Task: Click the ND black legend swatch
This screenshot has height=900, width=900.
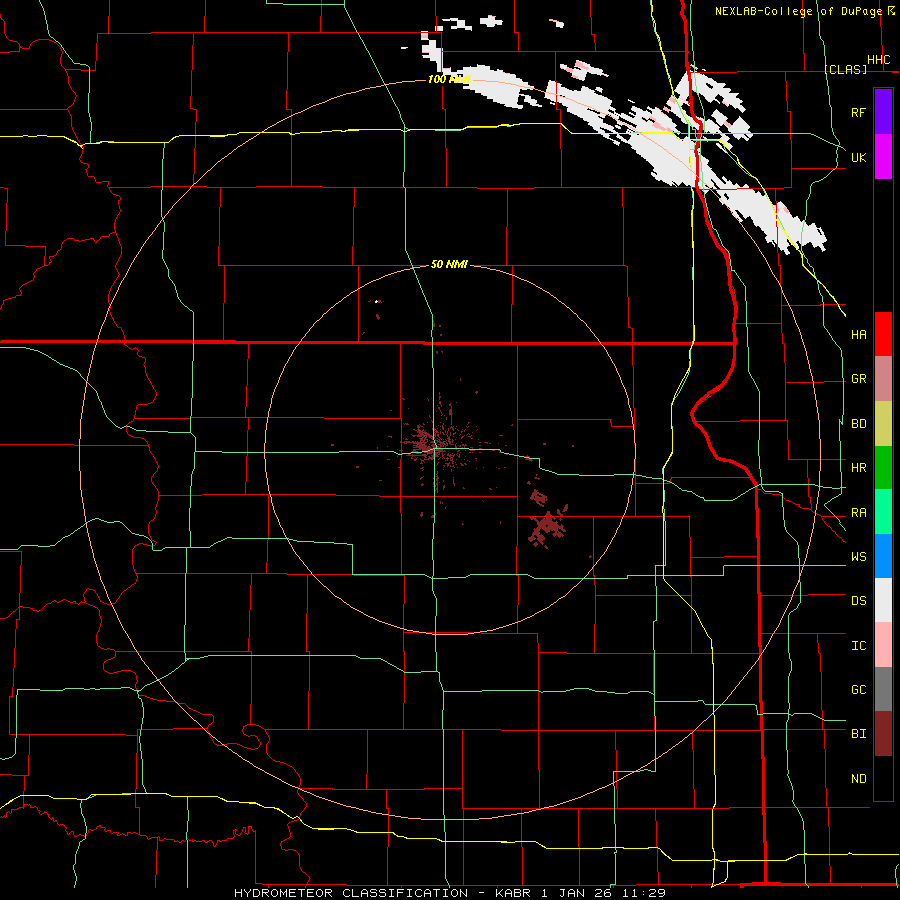Action: pos(883,778)
